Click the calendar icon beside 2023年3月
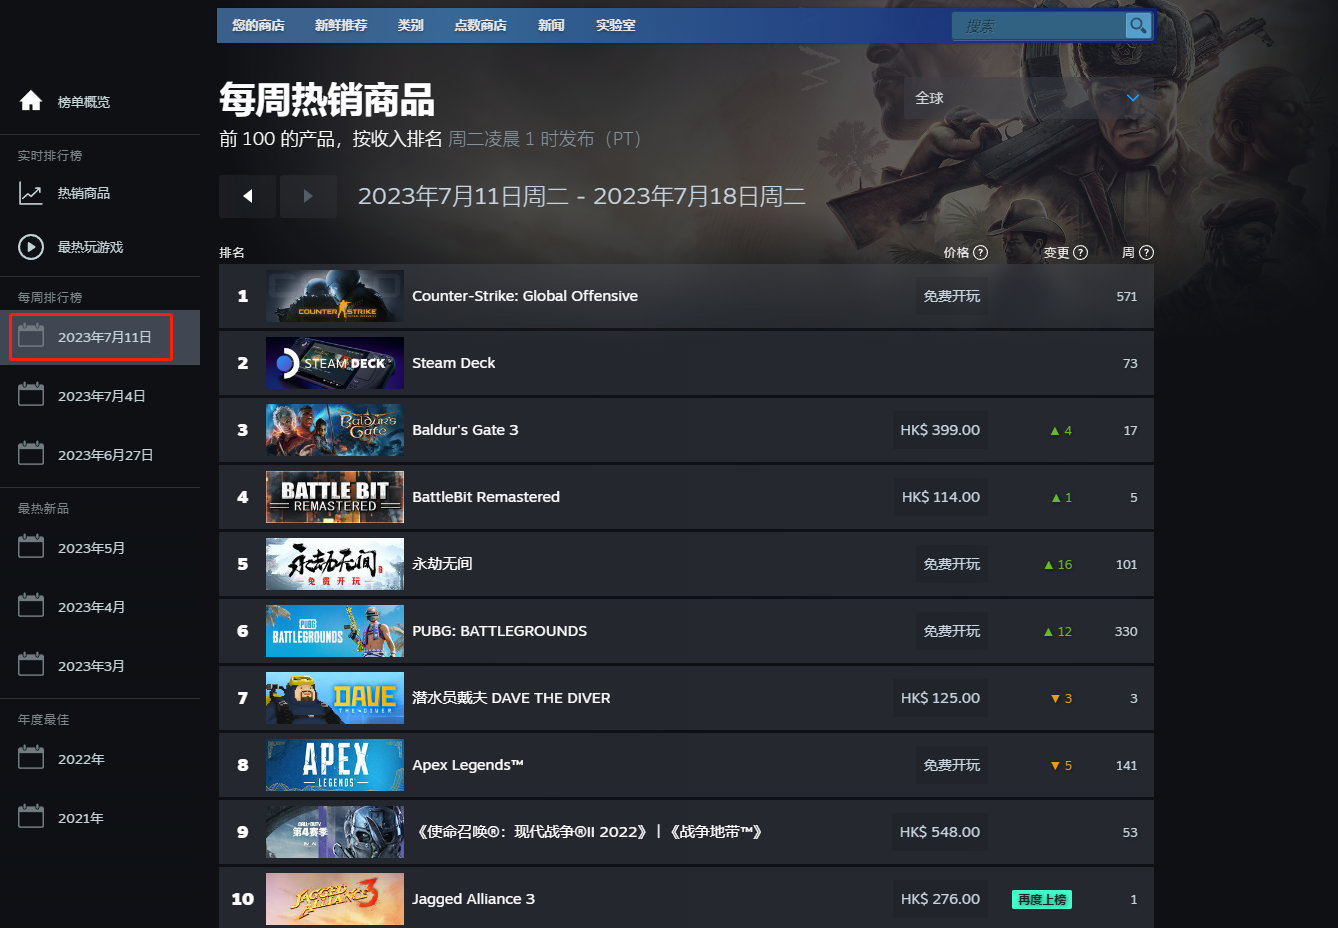 coord(31,665)
